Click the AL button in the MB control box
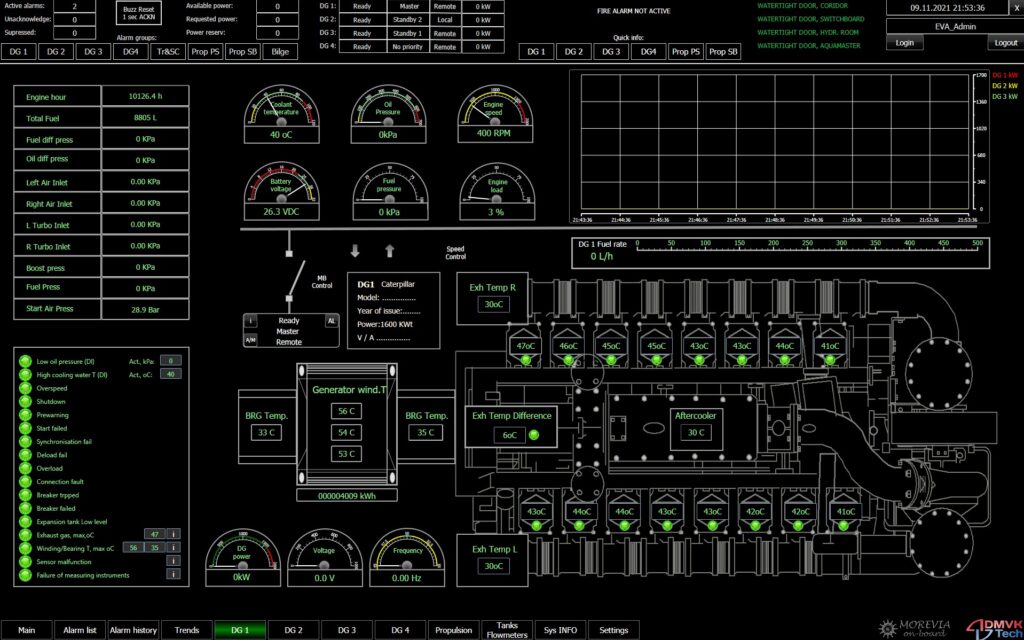Viewport: 1024px width, 640px height. pos(331,320)
